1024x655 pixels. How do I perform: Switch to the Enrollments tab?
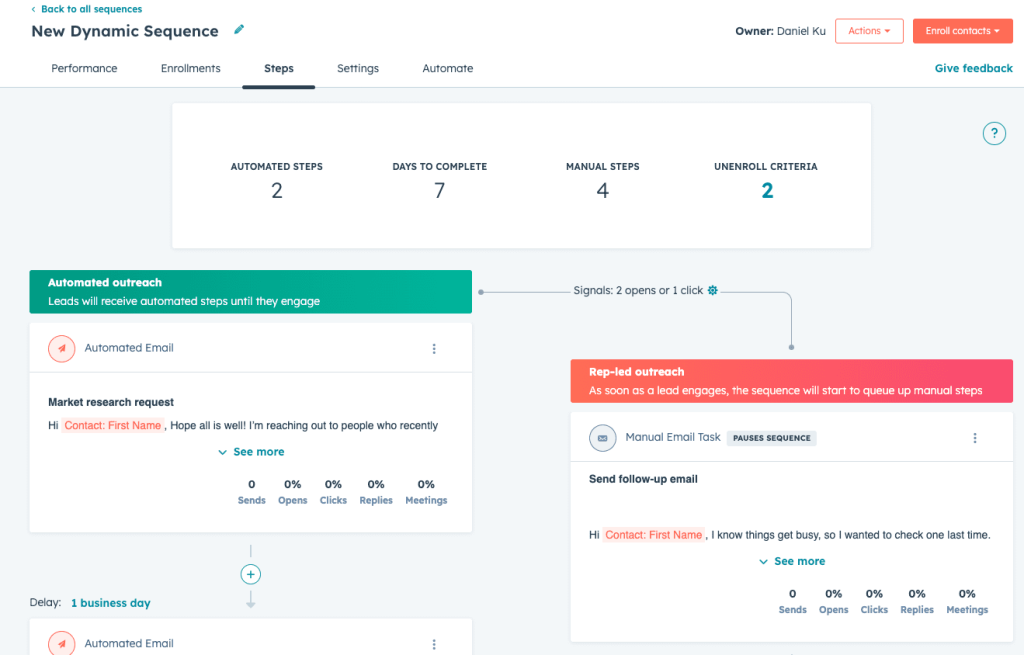[x=190, y=69]
